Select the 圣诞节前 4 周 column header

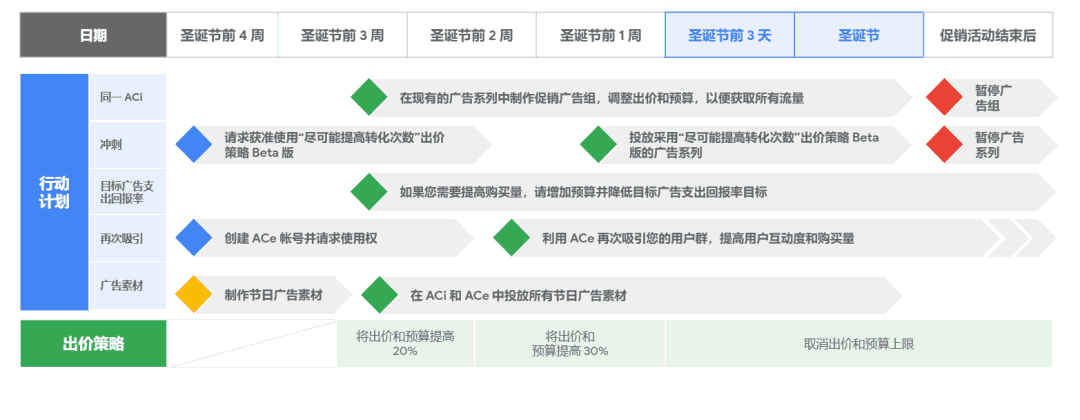(x=222, y=35)
